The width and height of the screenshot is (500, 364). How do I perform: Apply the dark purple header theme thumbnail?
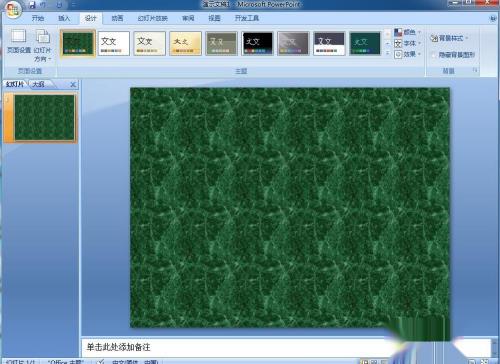[x=330, y=43]
